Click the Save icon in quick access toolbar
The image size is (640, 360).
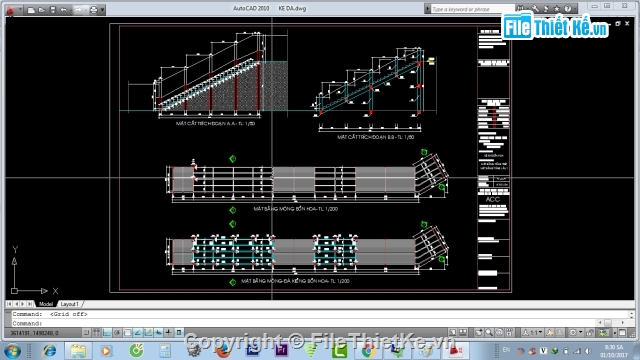tap(52, 10)
